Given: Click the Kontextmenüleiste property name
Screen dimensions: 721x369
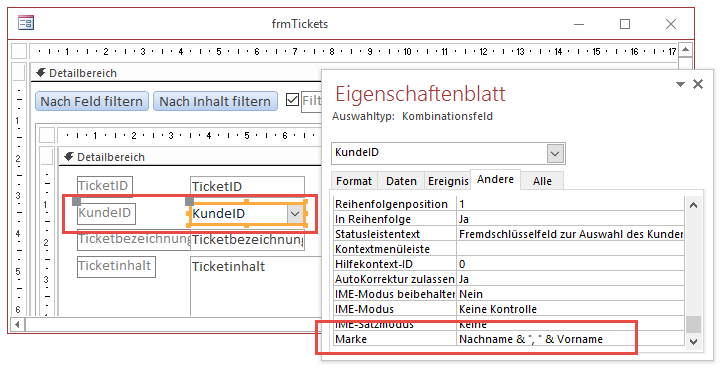Looking at the screenshot, I should [x=383, y=249].
